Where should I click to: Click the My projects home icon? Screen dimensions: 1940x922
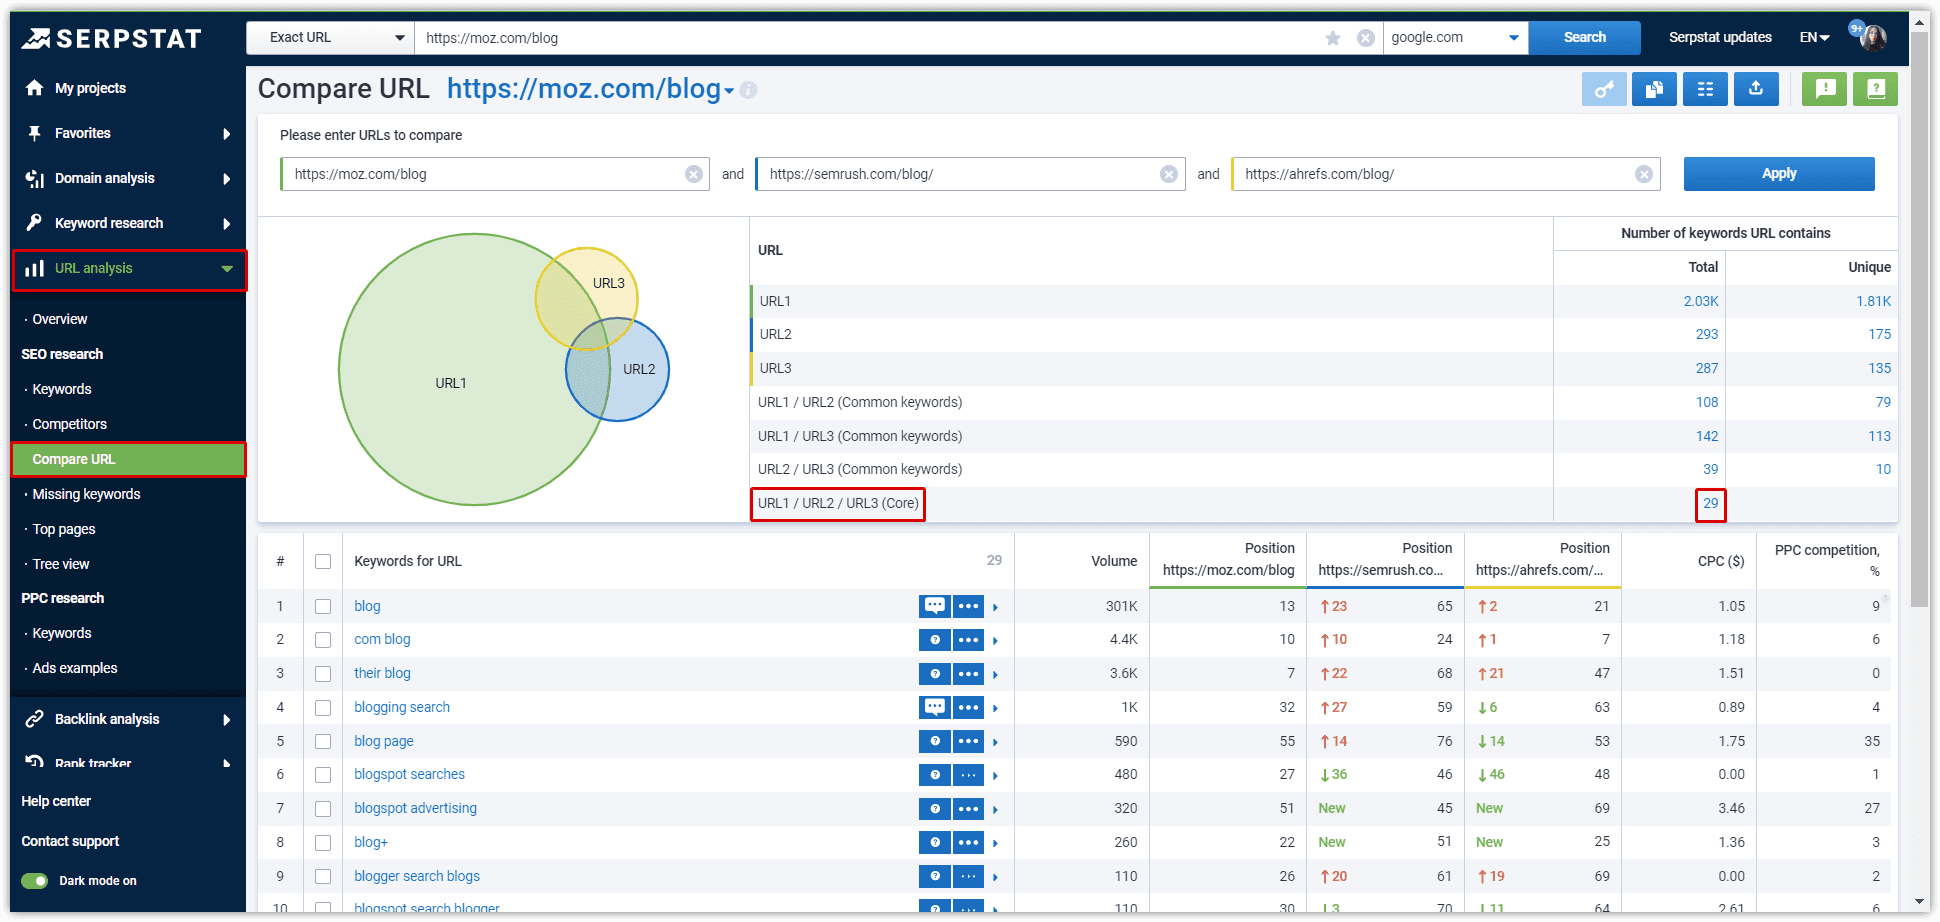pos(35,88)
